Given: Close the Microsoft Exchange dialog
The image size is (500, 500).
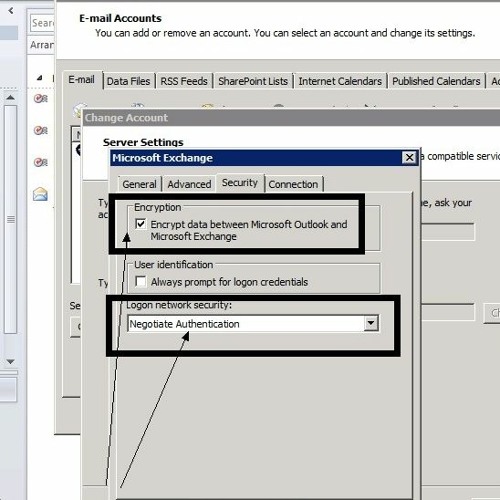Looking at the screenshot, I should (409, 157).
